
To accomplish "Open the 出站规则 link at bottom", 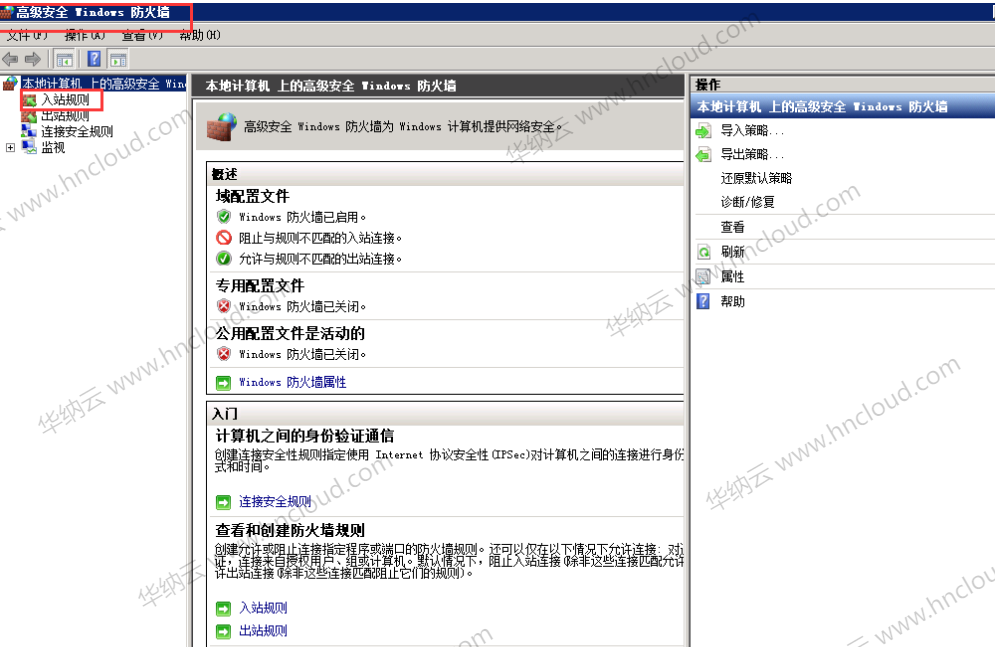I will (x=263, y=631).
